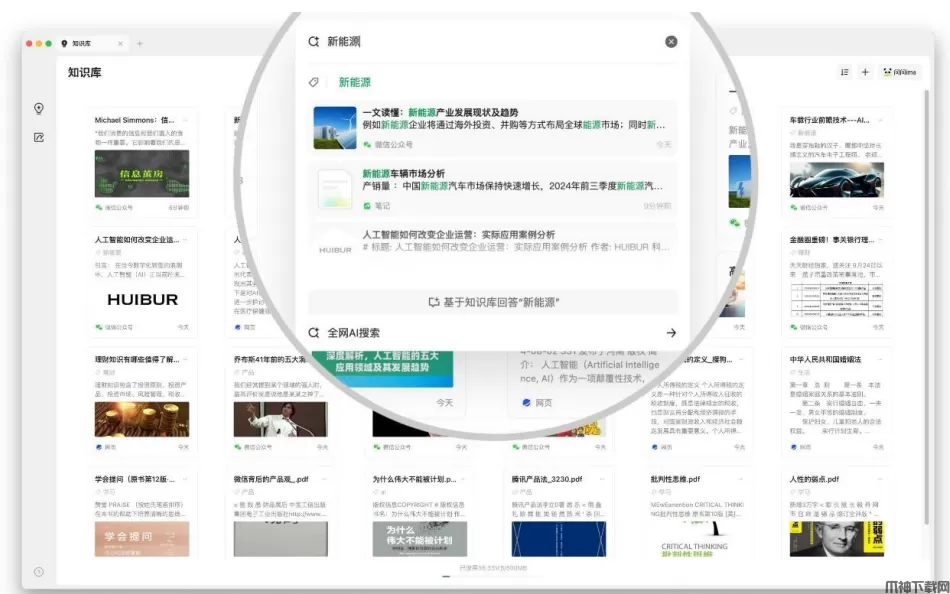Open a new tab with plus button
Viewport: 950px width, 594px height.
(139, 44)
